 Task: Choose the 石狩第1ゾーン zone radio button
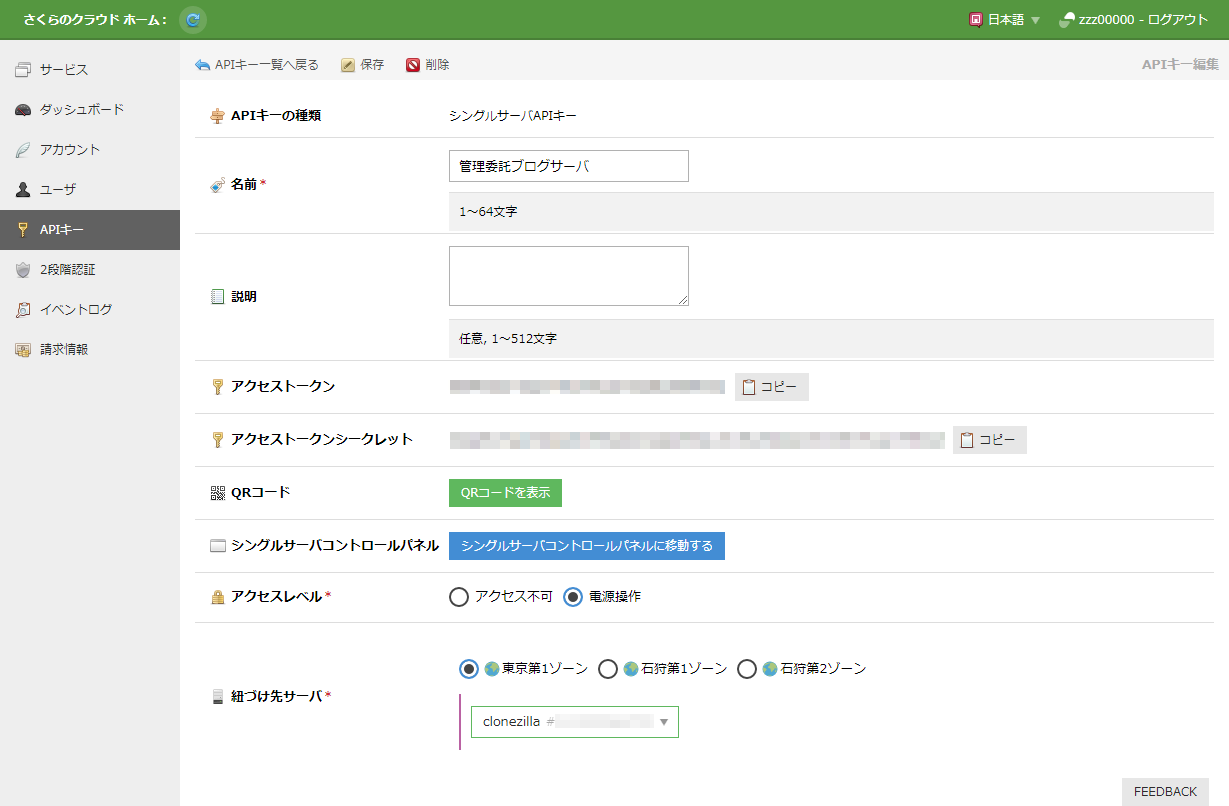point(607,669)
